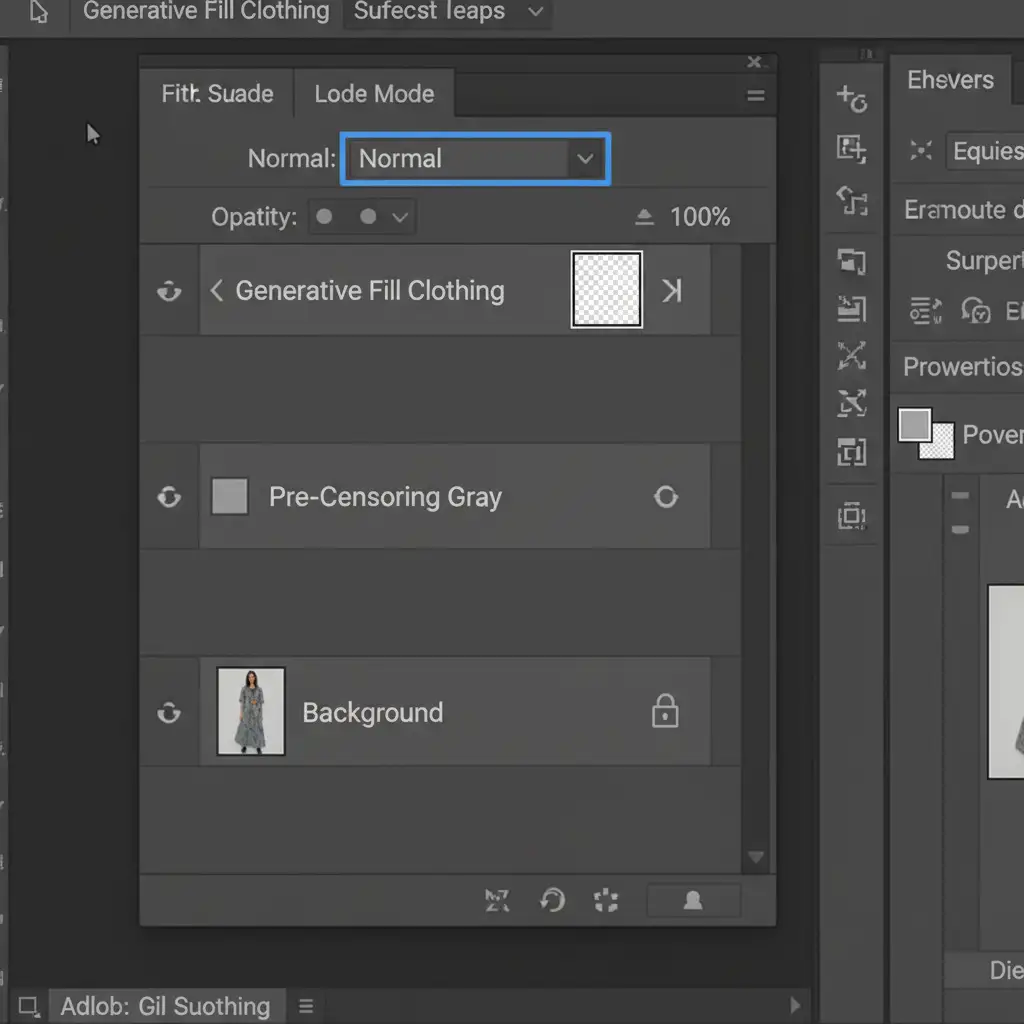The height and width of the screenshot is (1024, 1024).
Task: Expand the Opatity dropdown control
Action: 362,217
